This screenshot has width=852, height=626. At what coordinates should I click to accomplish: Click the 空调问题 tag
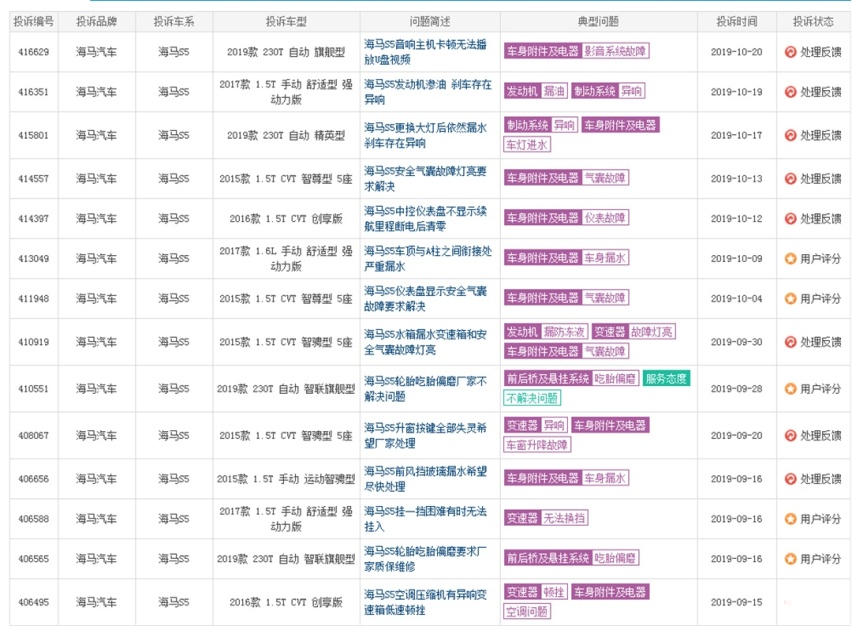527,612
